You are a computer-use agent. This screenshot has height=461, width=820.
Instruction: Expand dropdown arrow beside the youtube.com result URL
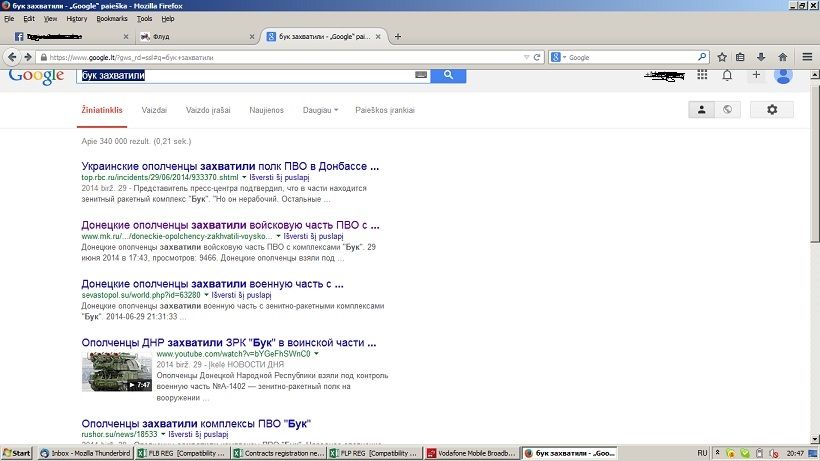click(x=316, y=354)
